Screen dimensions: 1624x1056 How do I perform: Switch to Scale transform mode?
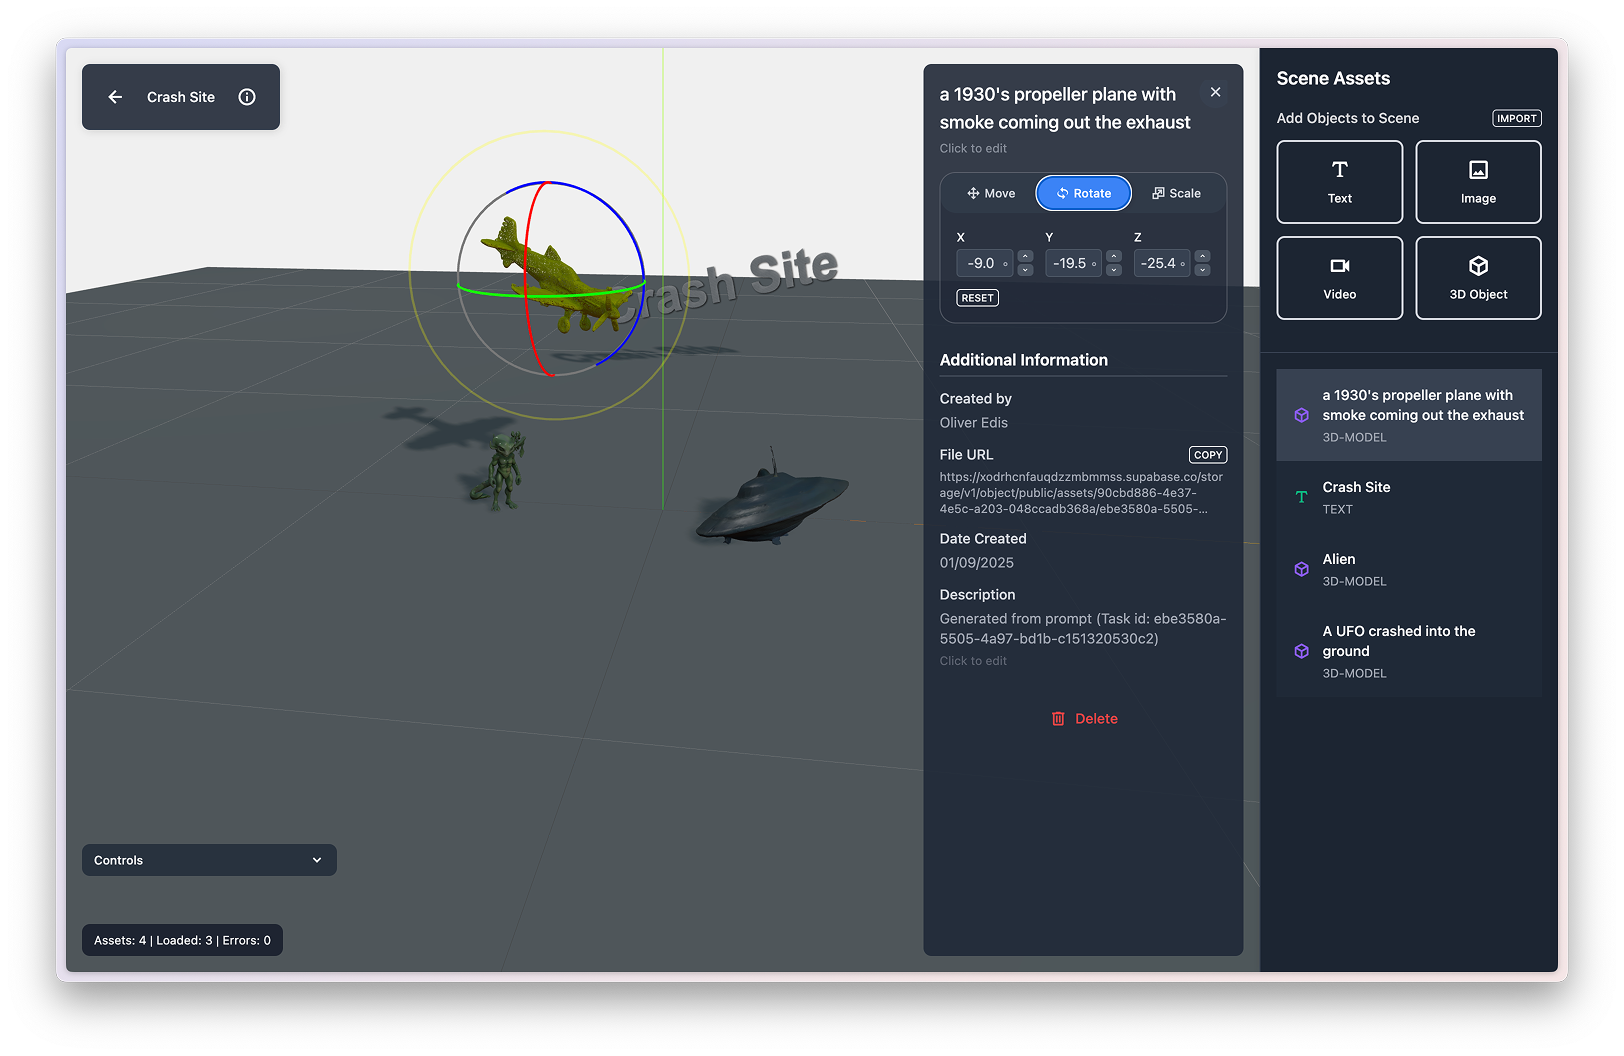(x=1176, y=193)
